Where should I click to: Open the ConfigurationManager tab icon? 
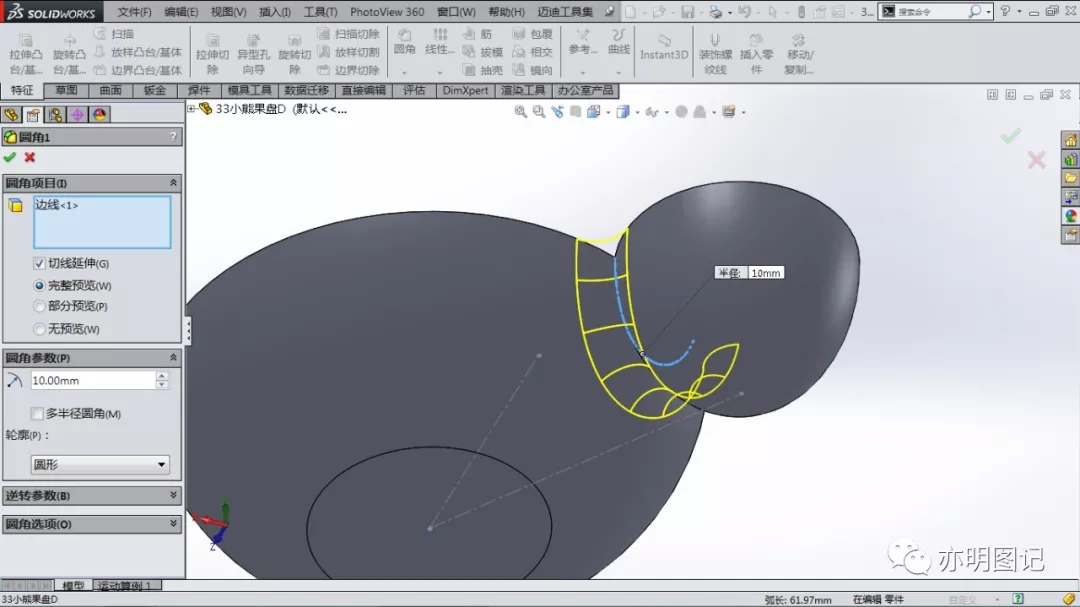coord(55,115)
